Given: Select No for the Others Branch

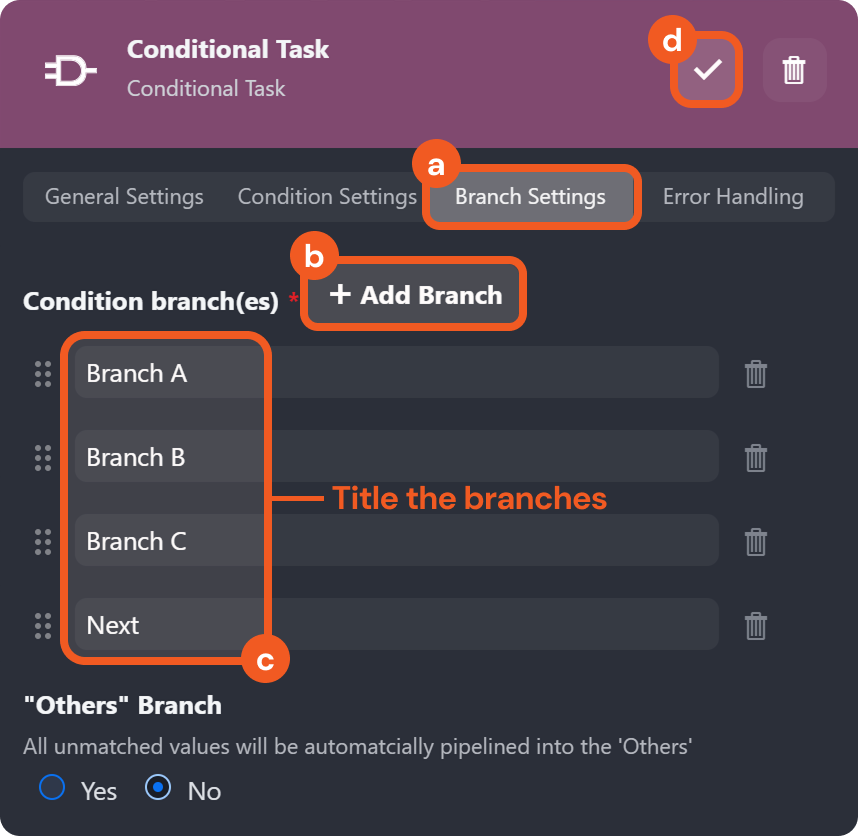Looking at the screenshot, I should click(158, 788).
